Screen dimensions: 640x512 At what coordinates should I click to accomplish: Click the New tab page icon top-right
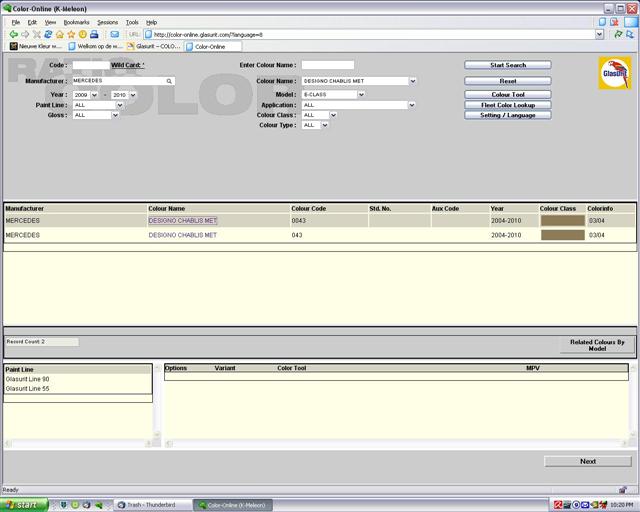602,22
